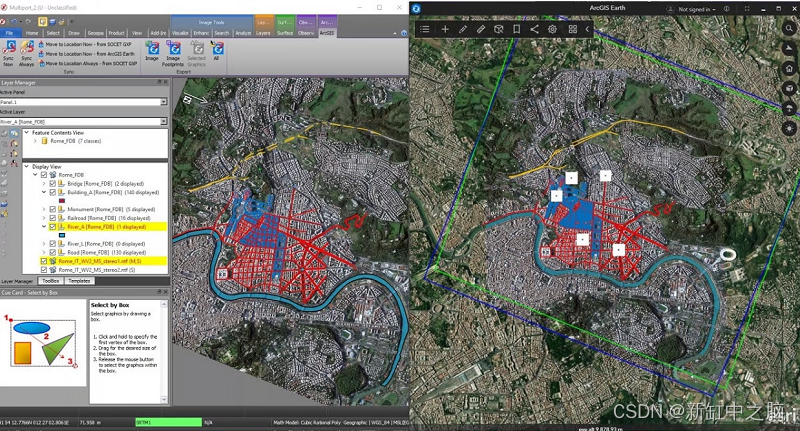
Task: Switch to the Home ribbon tab
Action: click(32, 33)
